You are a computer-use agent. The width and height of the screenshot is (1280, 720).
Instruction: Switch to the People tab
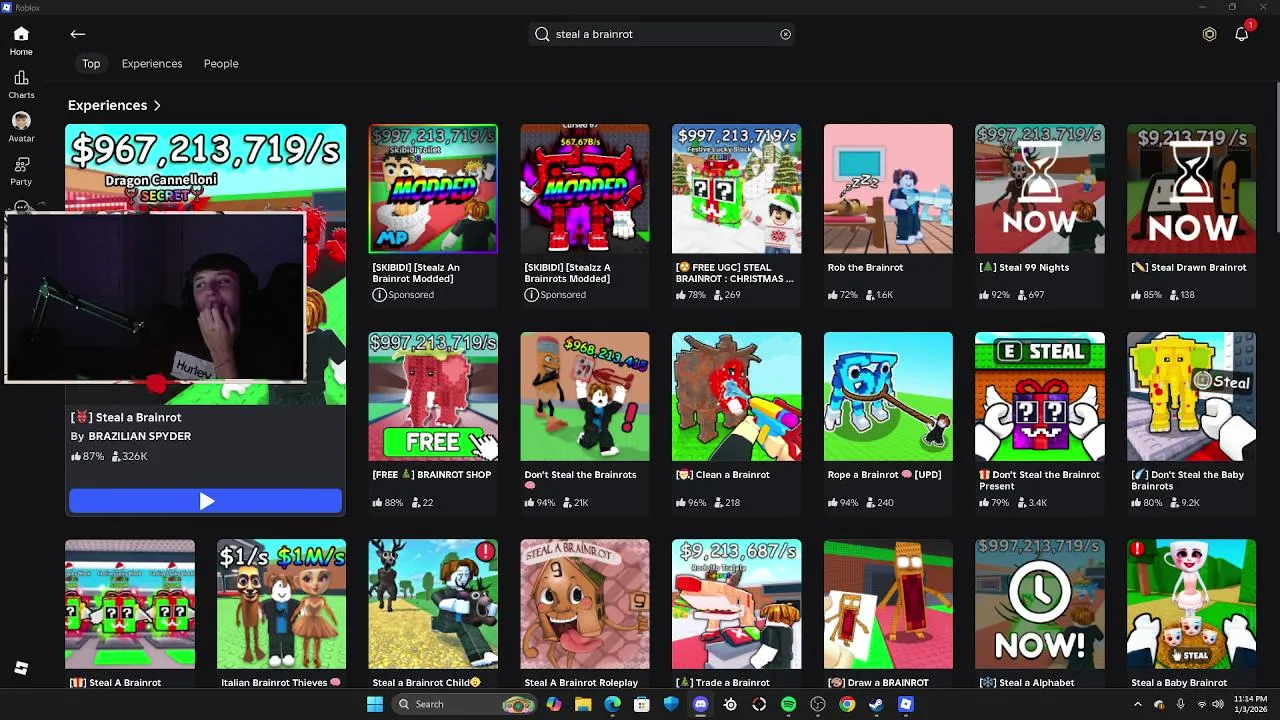221,64
